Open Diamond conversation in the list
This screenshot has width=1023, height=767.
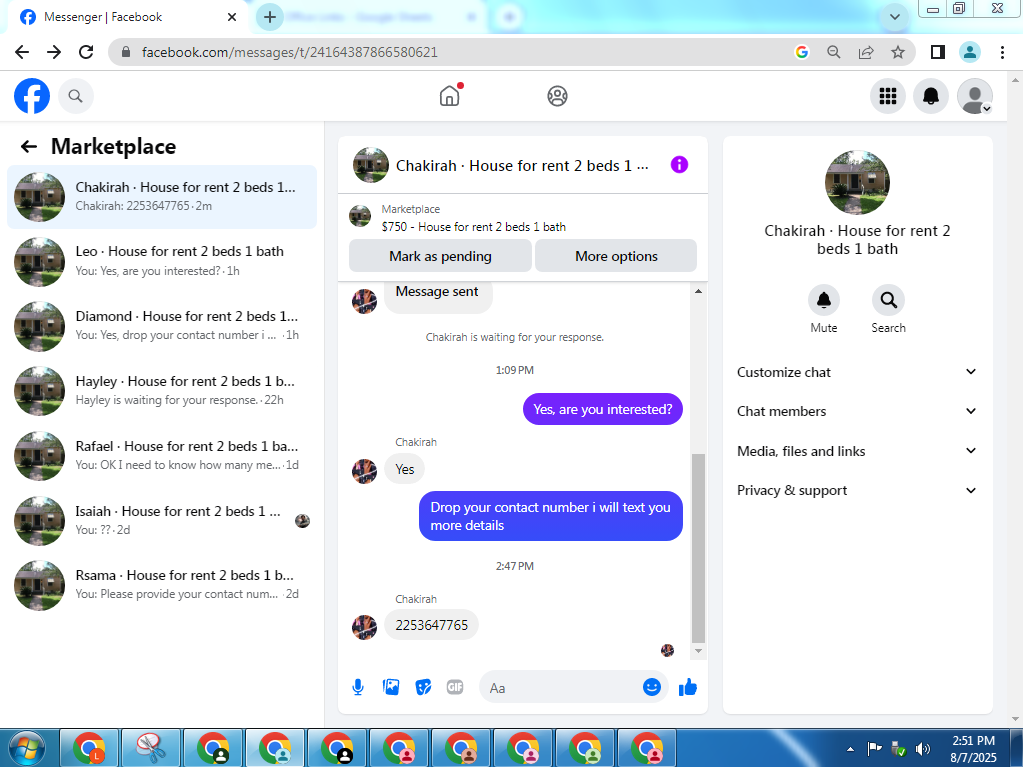(x=162, y=325)
